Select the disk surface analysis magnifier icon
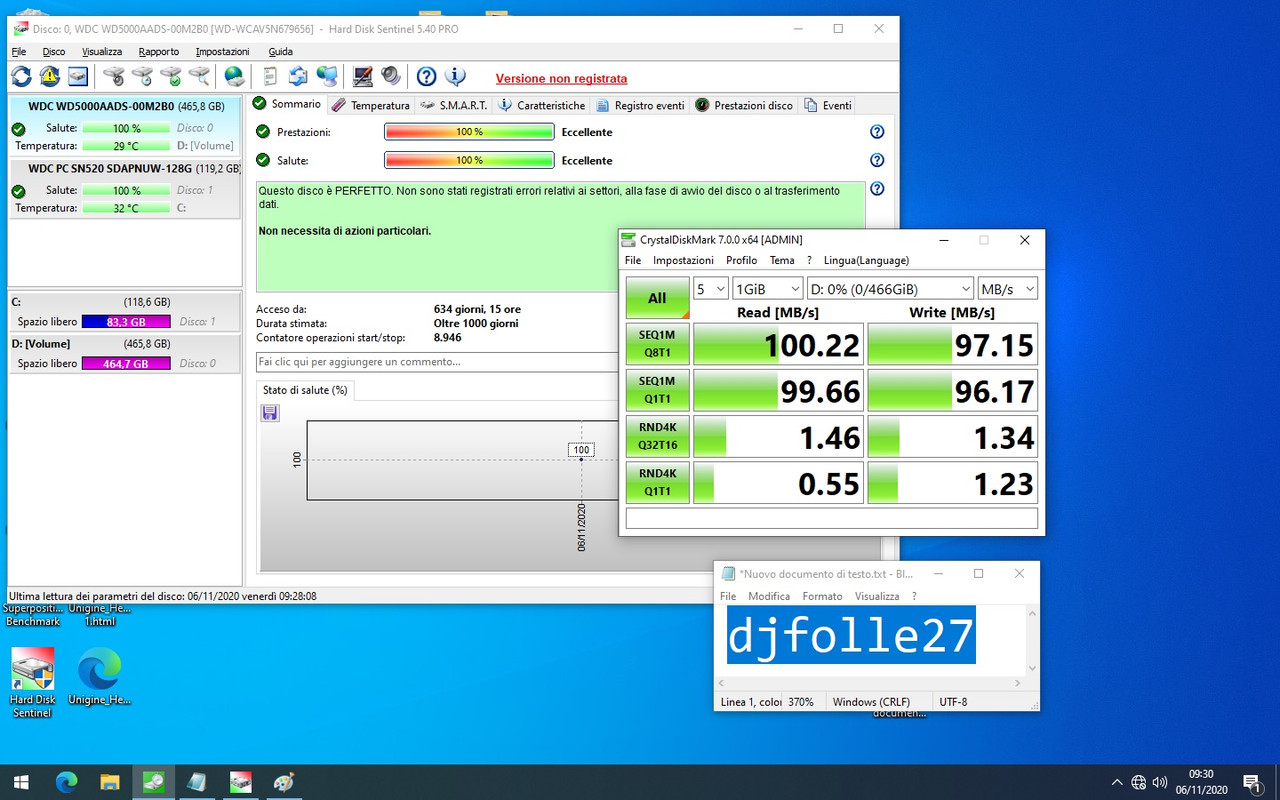 (x=199, y=76)
